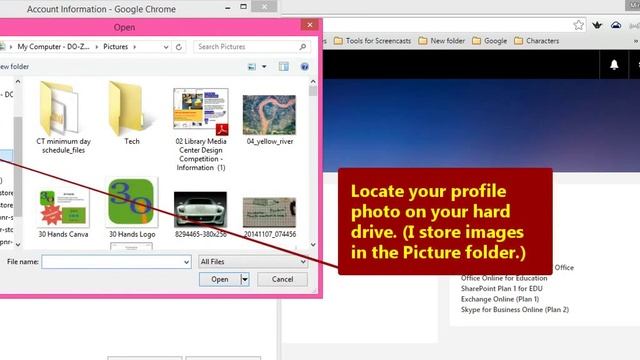Click the Cancel button

tap(282, 280)
